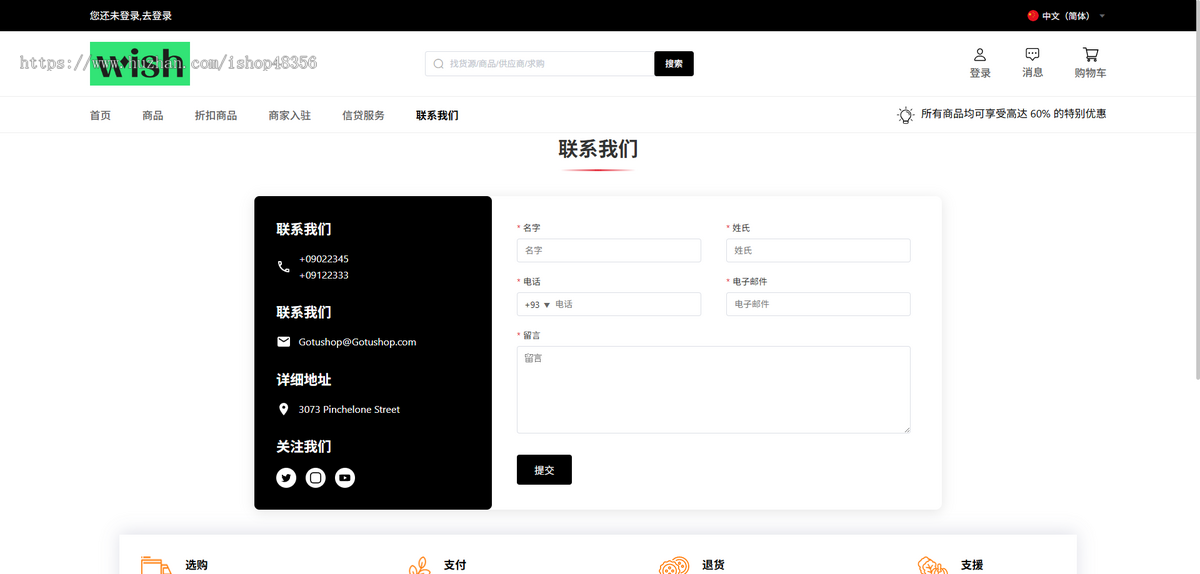Click the 选购 shopping feature icon

point(156,565)
